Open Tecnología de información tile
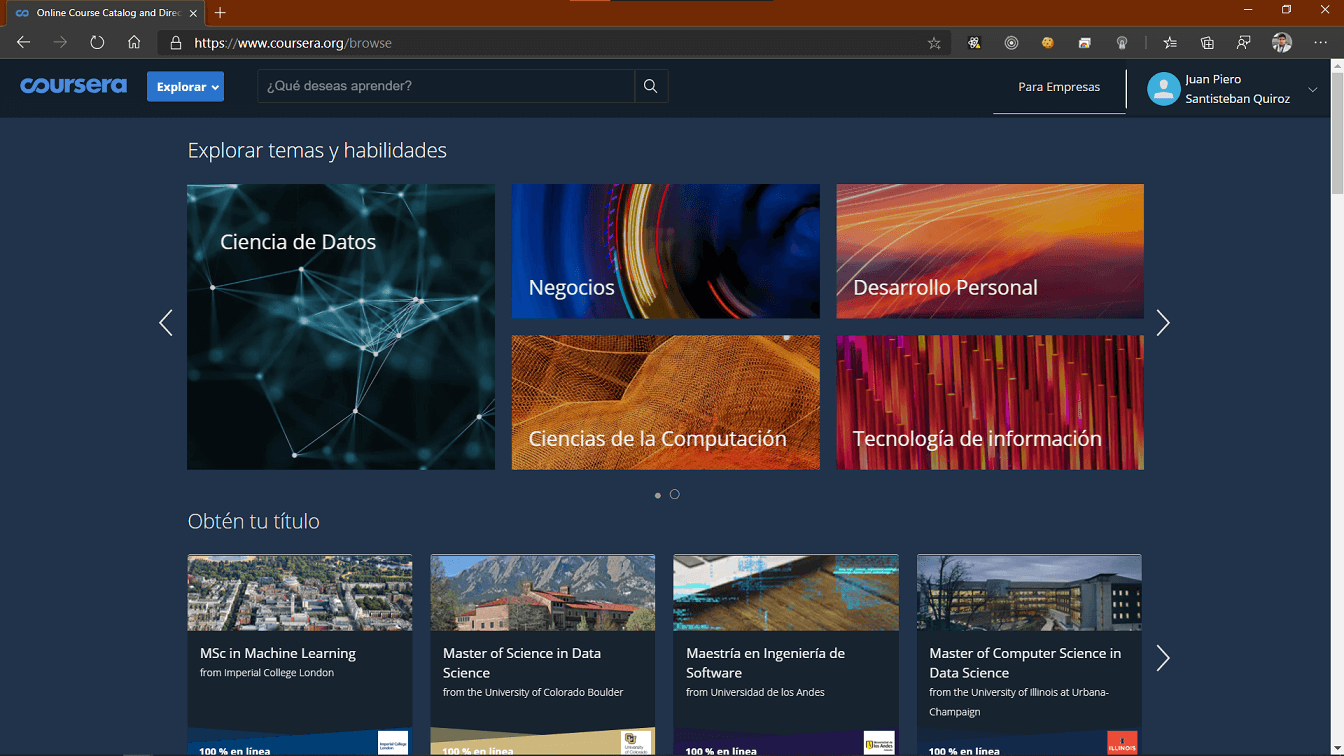Screen dimensions: 1344x756 pos(990,402)
